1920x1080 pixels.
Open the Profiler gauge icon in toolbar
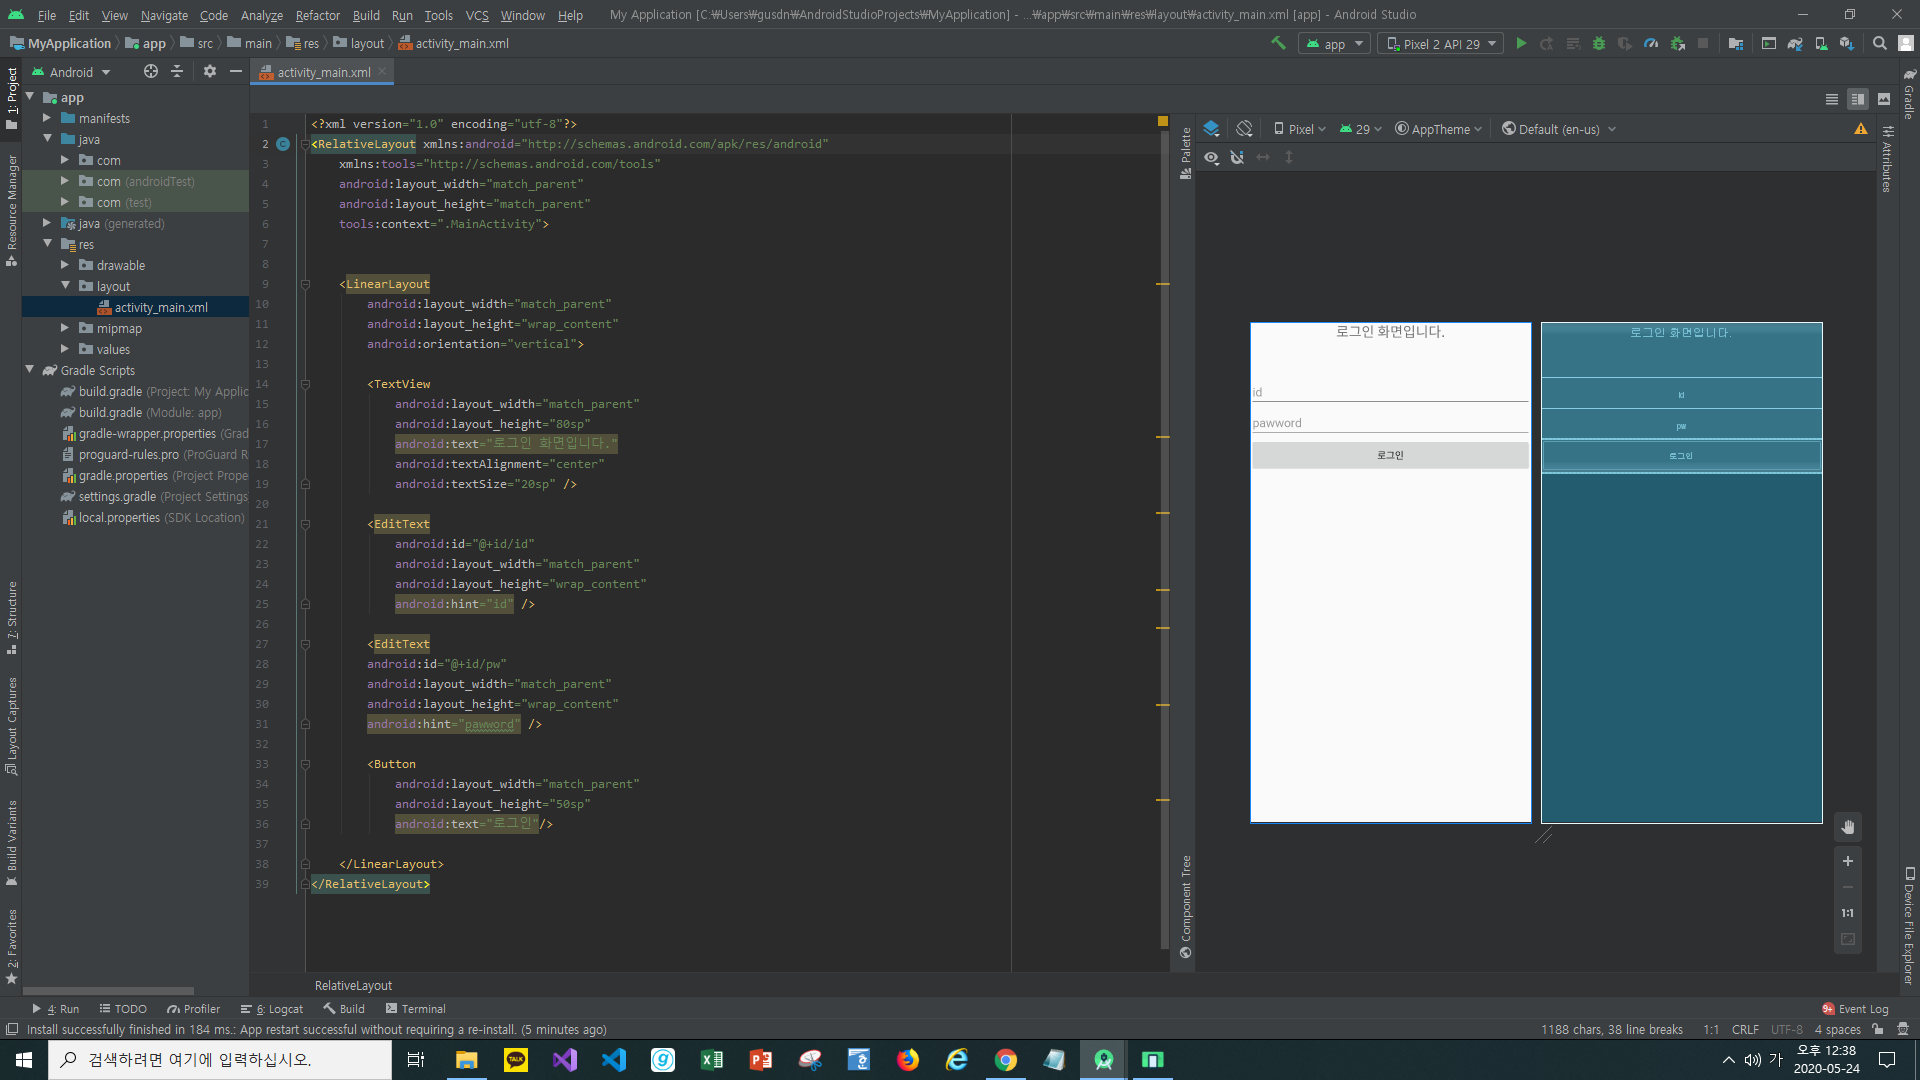(x=1651, y=44)
